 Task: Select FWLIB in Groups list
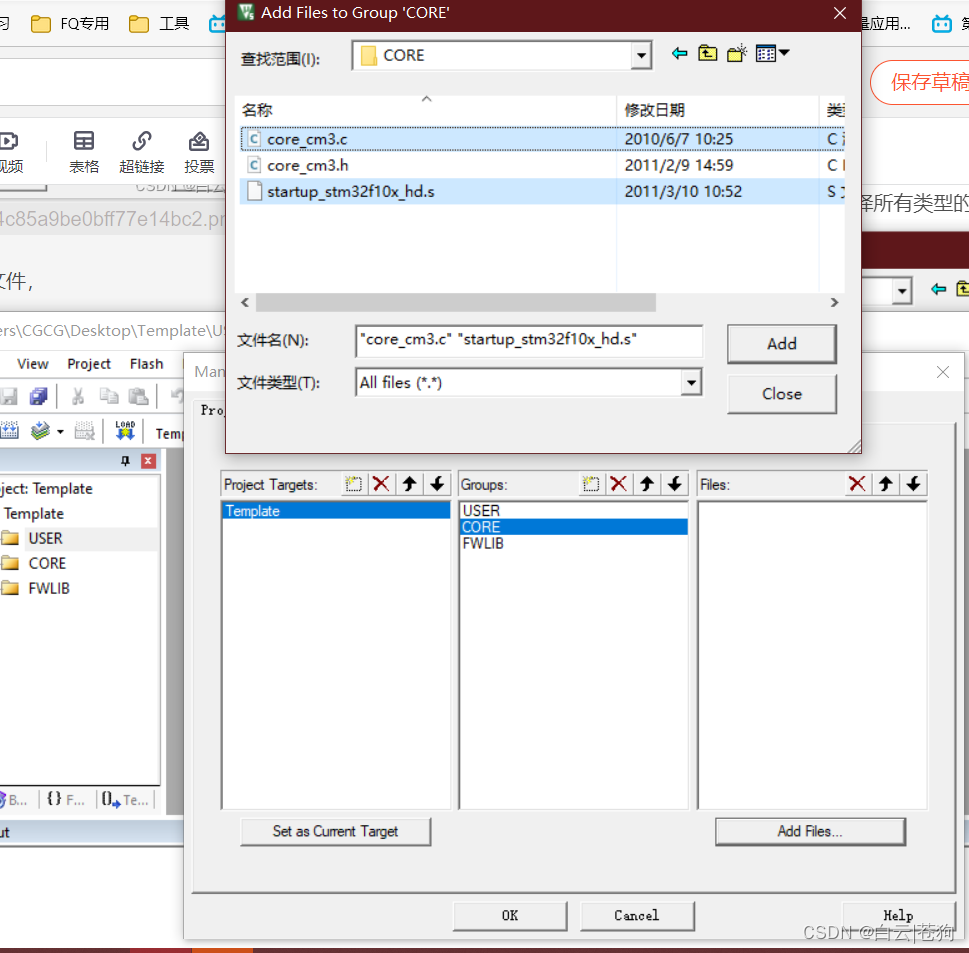573,543
